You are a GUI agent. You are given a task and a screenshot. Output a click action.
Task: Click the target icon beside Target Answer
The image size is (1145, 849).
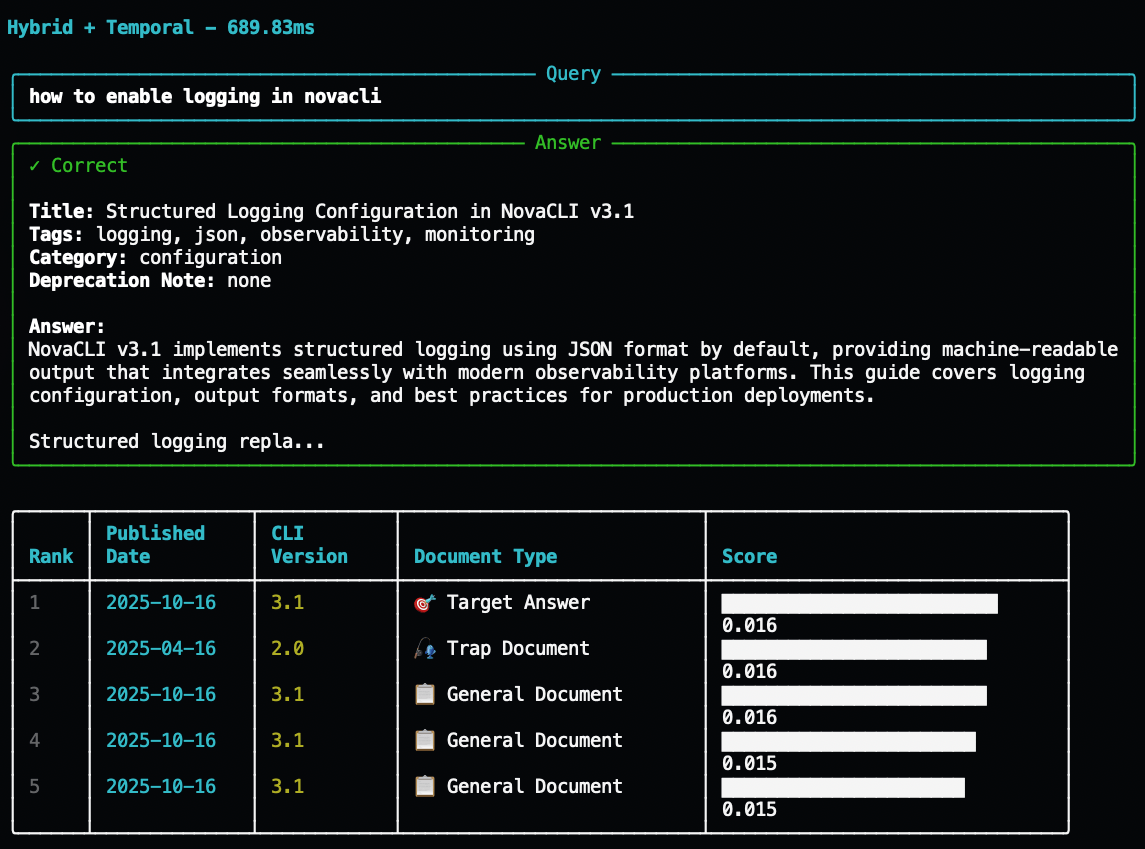point(425,603)
